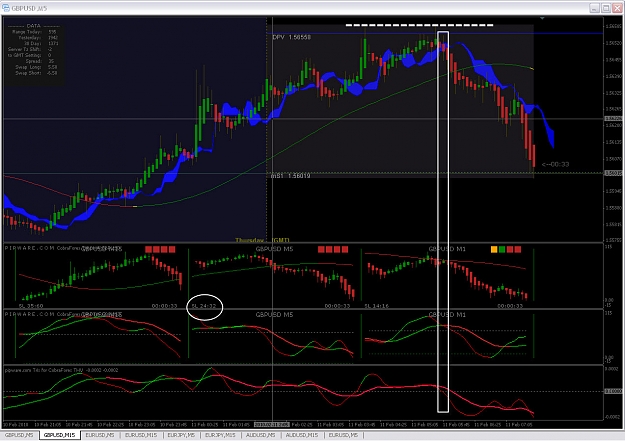Click the mS1 1.56019 support label
The height and width of the screenshot is (441, 625).
click(x=290, y=176)
